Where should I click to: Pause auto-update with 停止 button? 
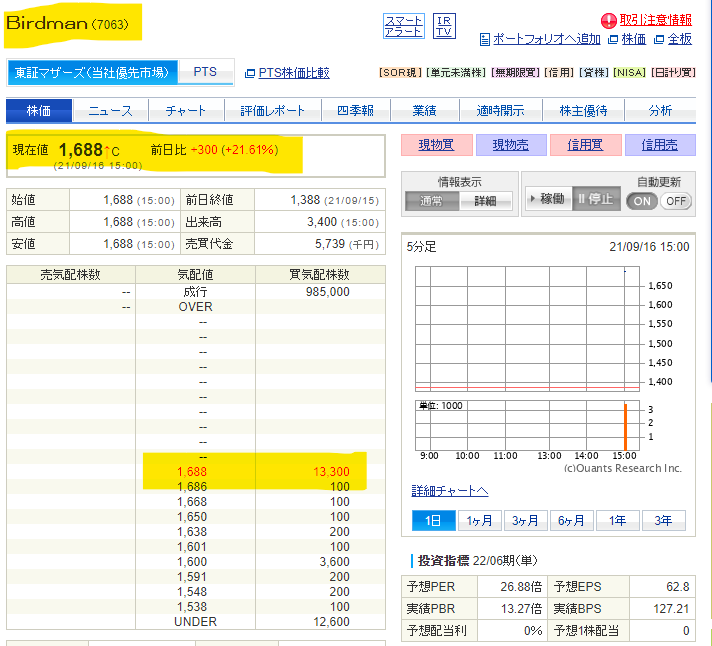point(596,198)
